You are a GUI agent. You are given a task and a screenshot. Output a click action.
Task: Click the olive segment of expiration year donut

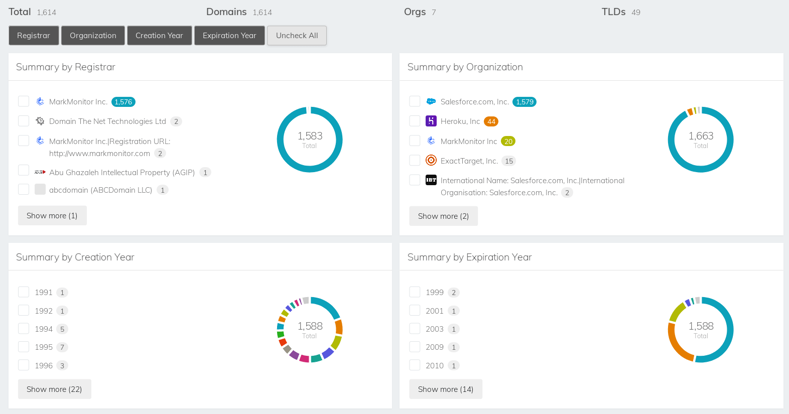[x=677, y=312]
